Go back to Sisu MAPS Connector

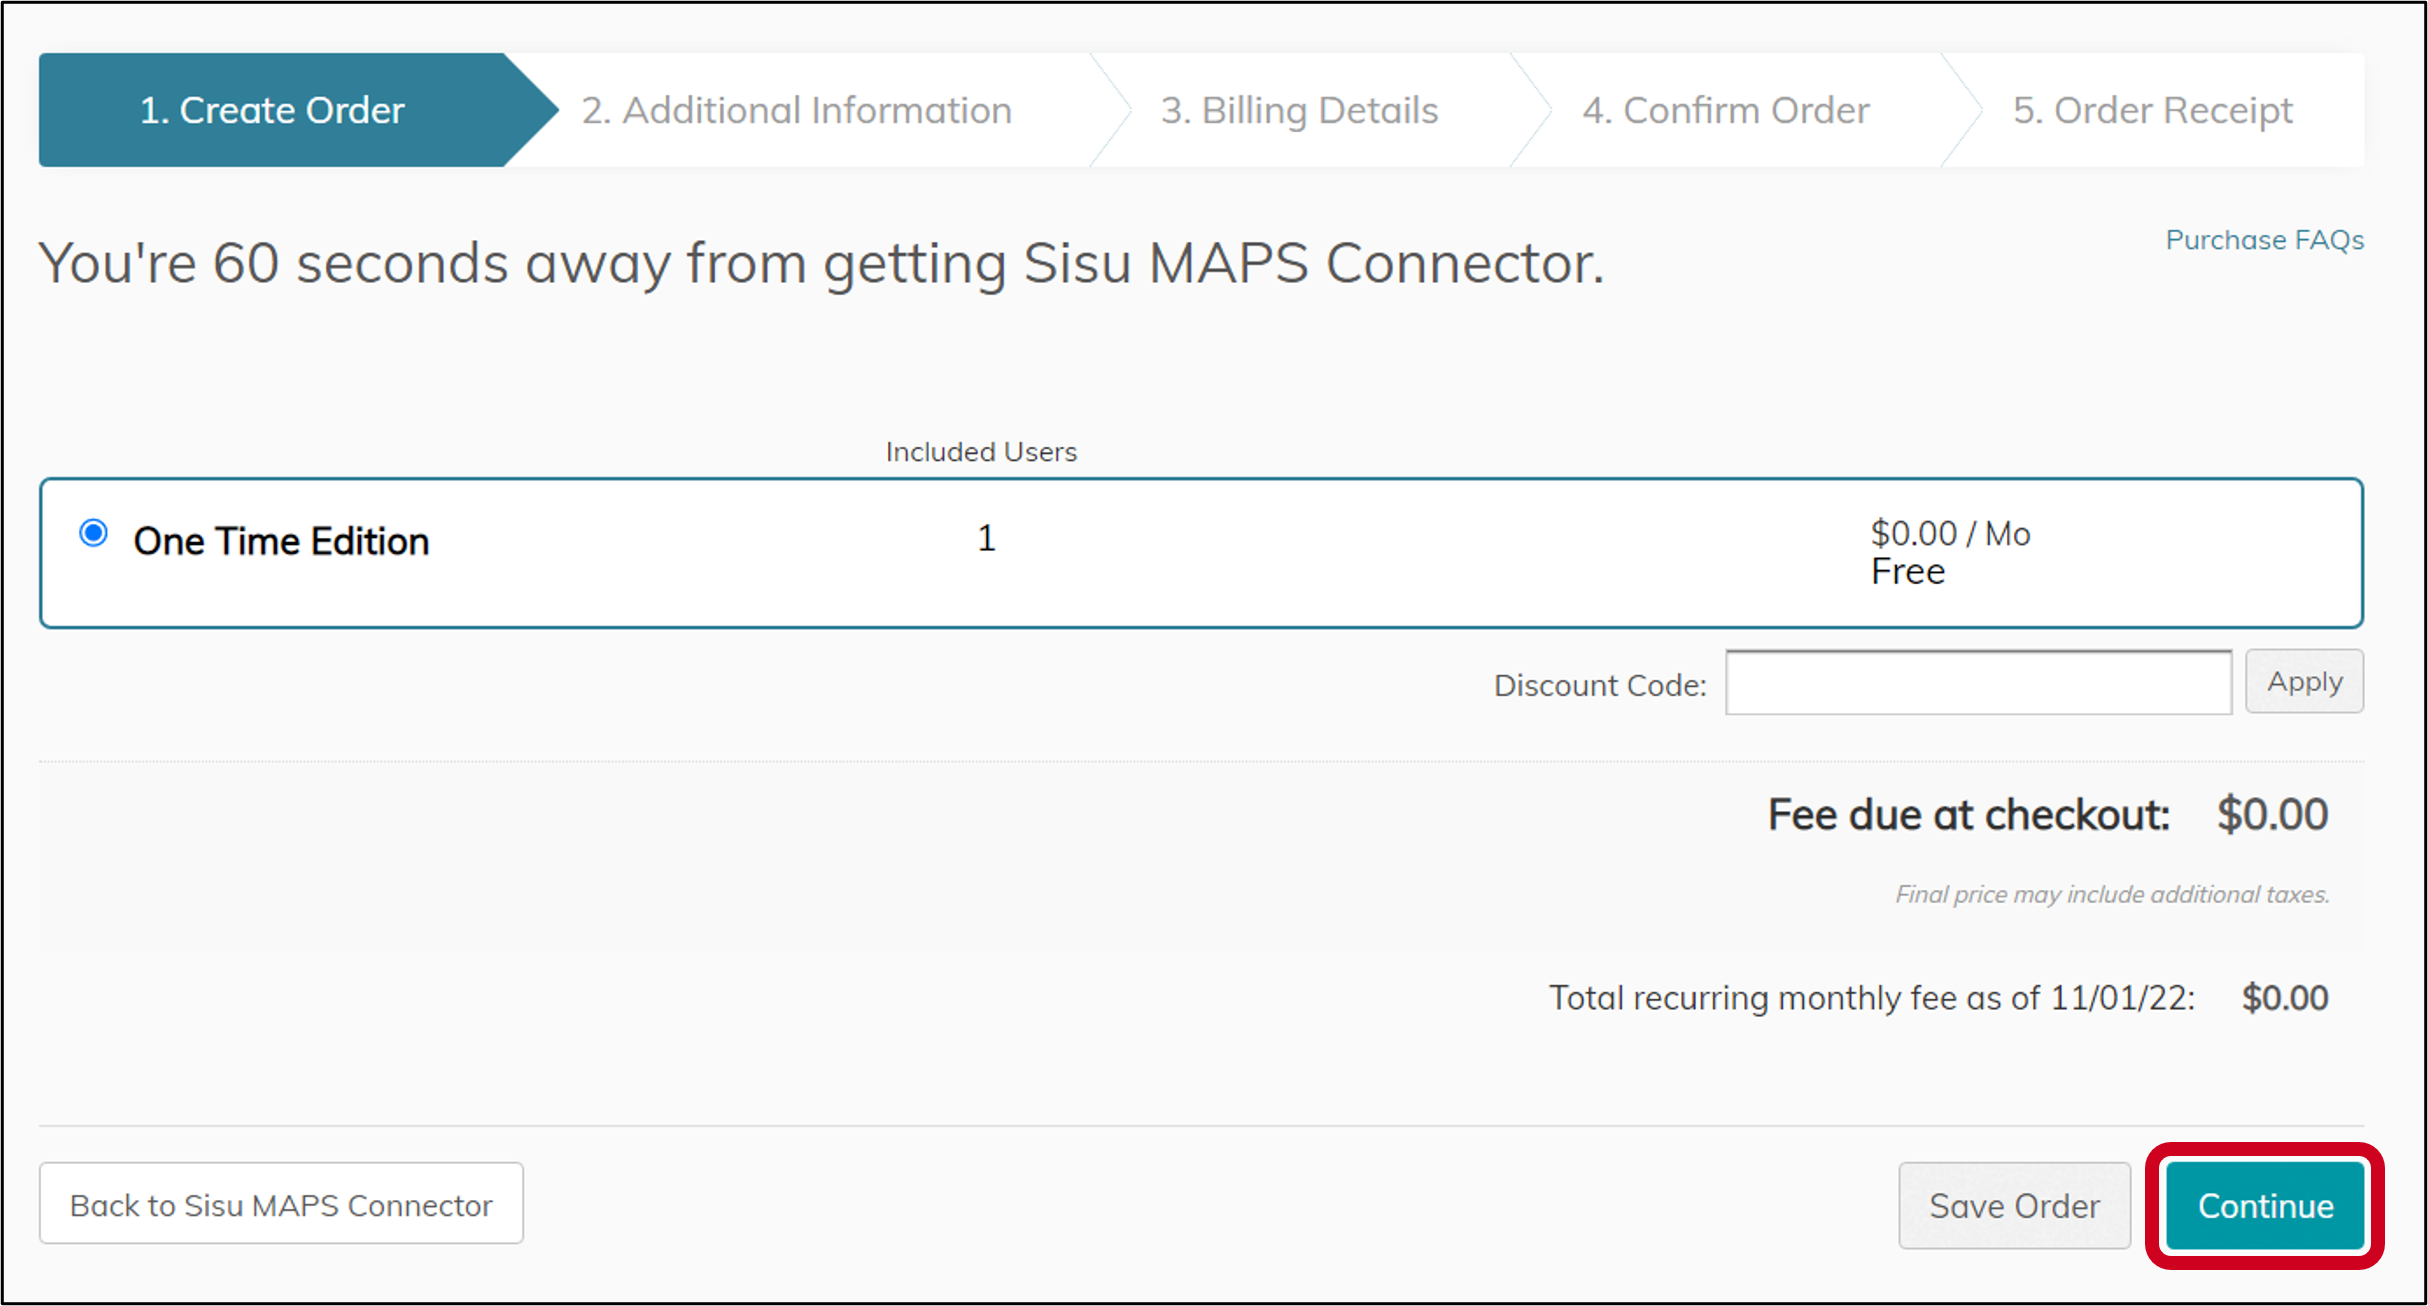281,1204
